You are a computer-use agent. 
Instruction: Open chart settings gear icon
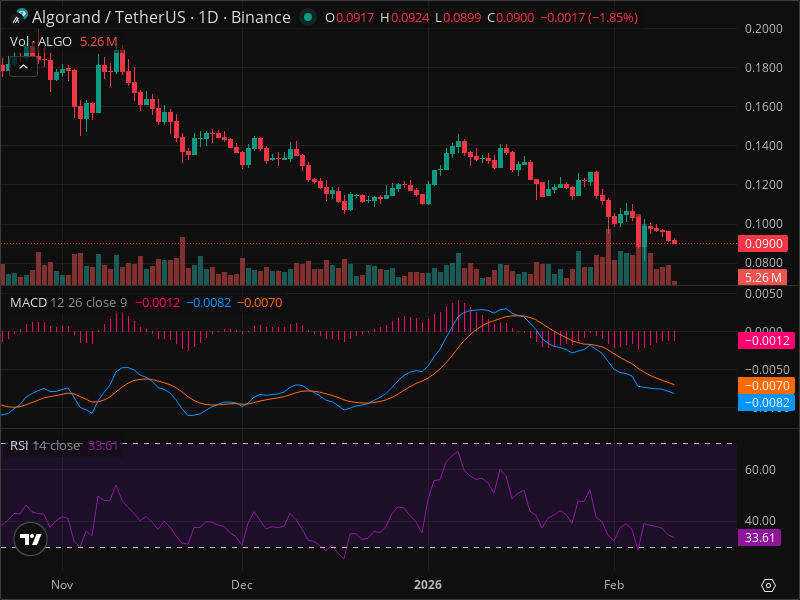coord(768,585)
